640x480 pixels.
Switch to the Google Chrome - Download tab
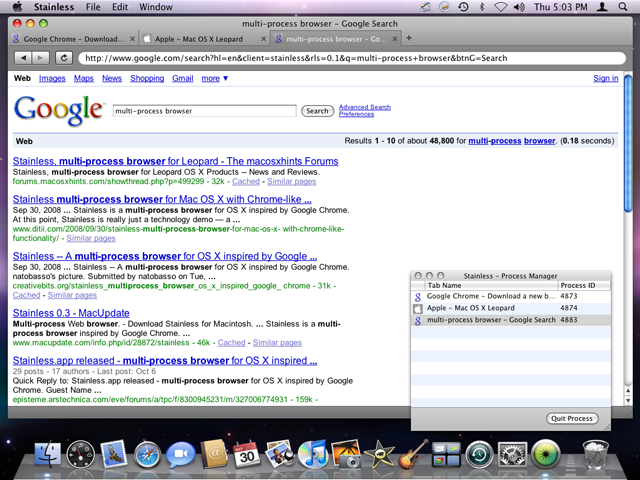73,39
